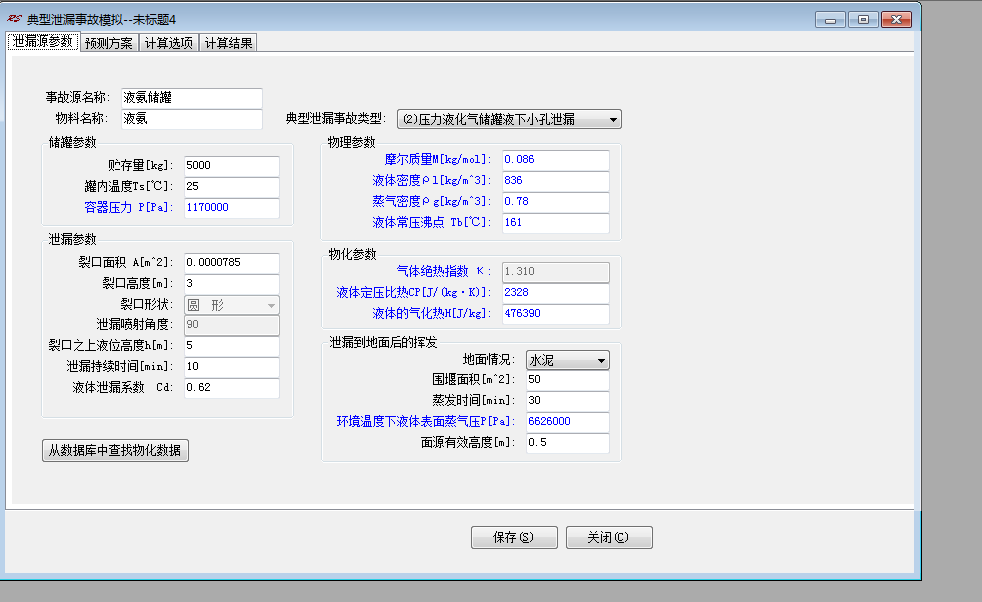Click the 从数据库中查找物化数据 button
Screen dimensions: 982x602
(115, 450)
